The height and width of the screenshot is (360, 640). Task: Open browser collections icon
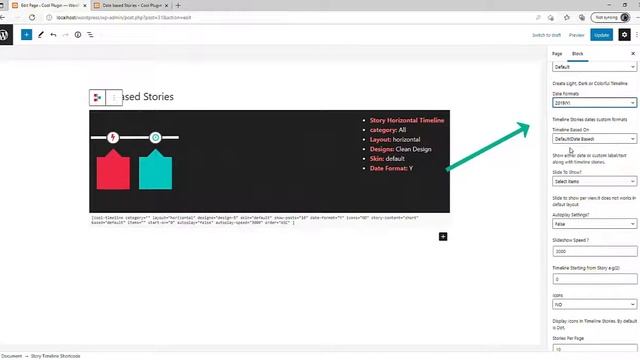[x=582, y=18]
